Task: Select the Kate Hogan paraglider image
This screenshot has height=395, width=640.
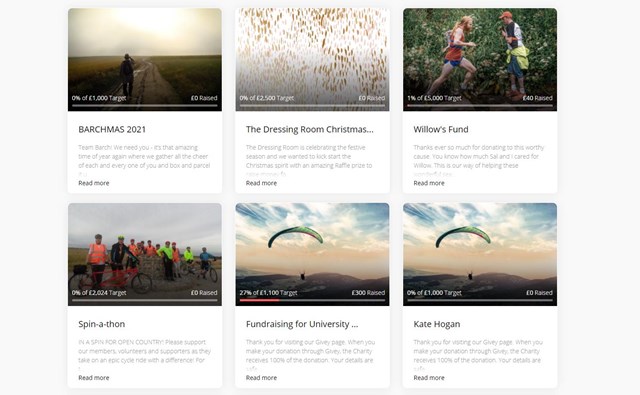Action: pyautogui.click(x=480, y=254)
